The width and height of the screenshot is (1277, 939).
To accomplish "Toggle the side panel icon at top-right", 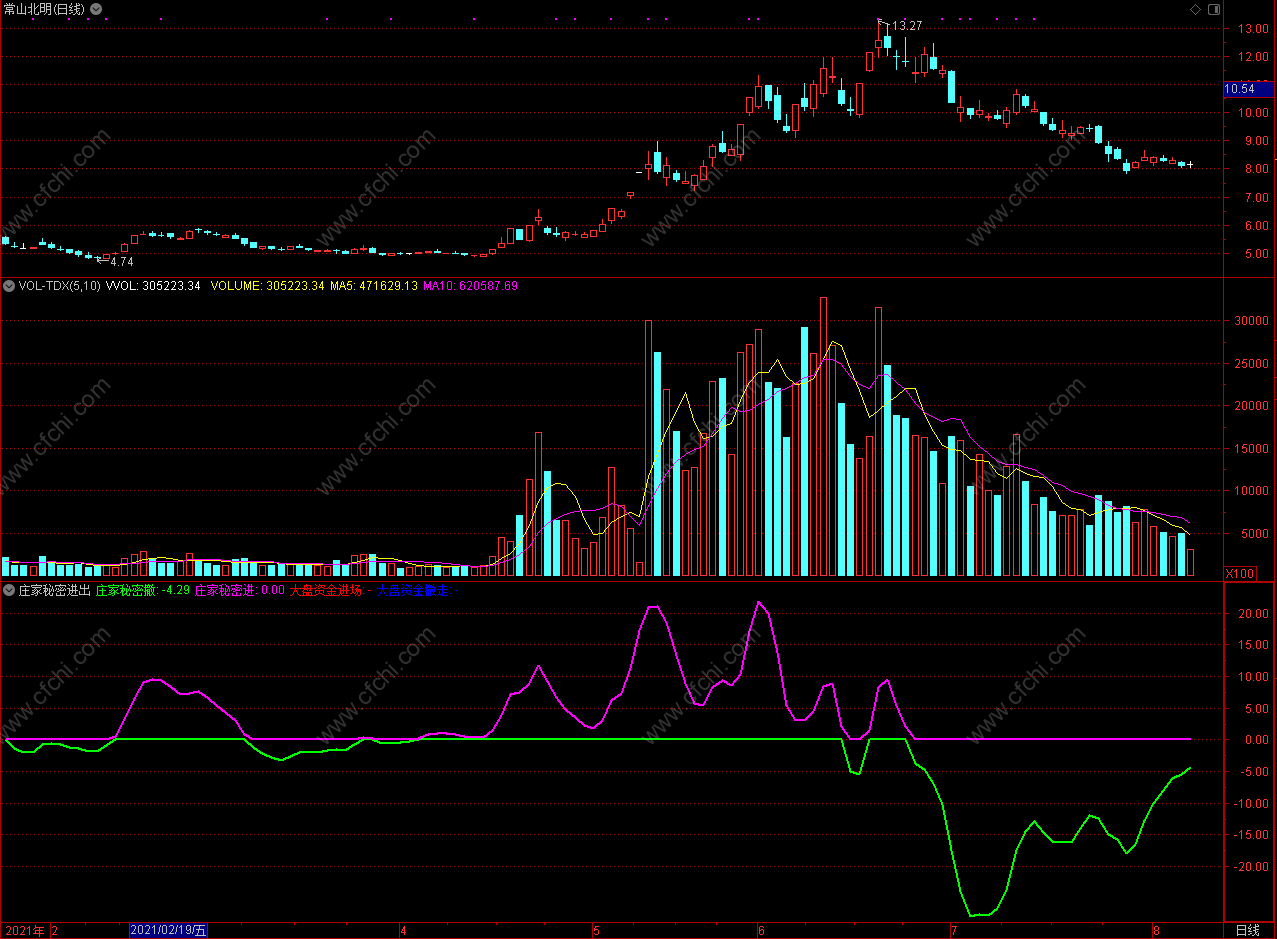I will 1214,9.
